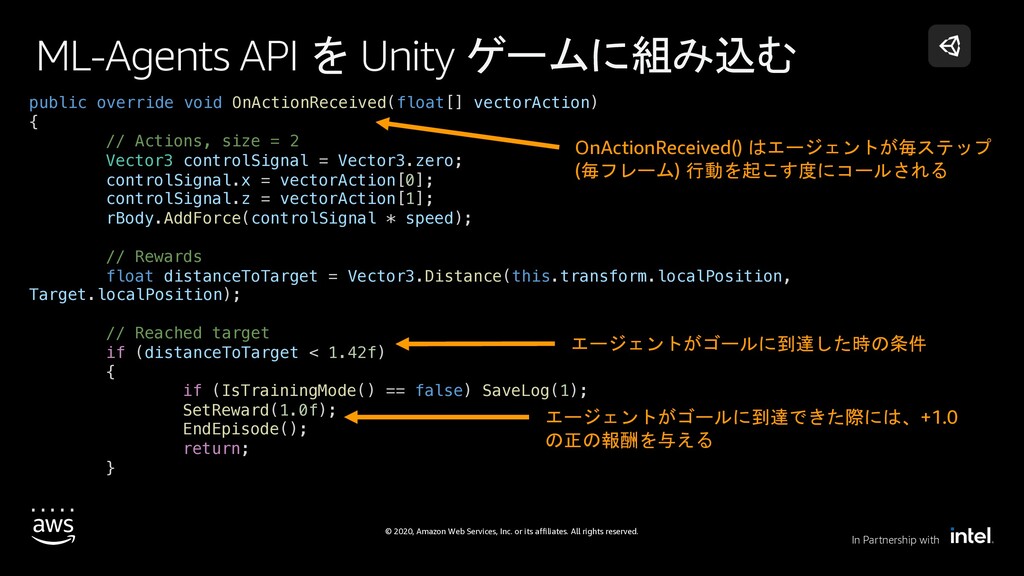Image resolution: width=1024 pixels, height=576 pixels.
Task: Click the Intel logo
Action: click(x=971, y=536)
